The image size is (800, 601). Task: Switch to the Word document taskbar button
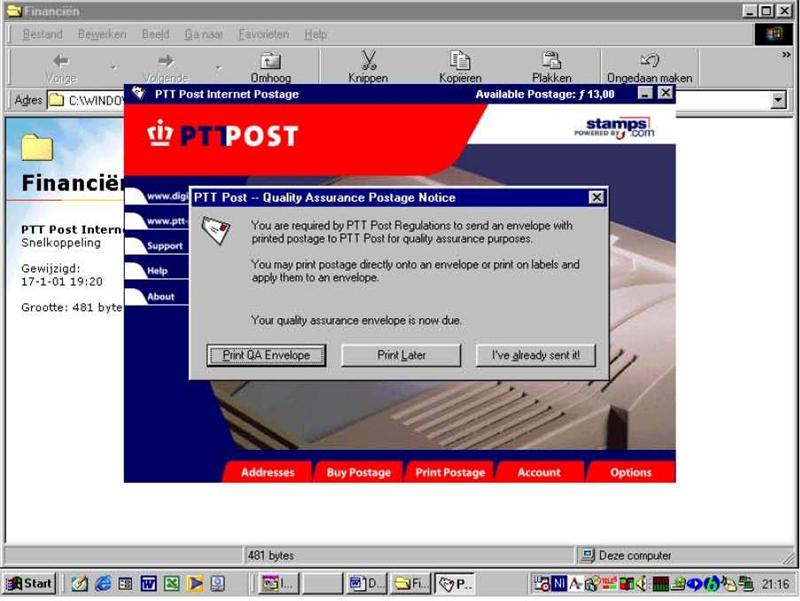[366, 584]
